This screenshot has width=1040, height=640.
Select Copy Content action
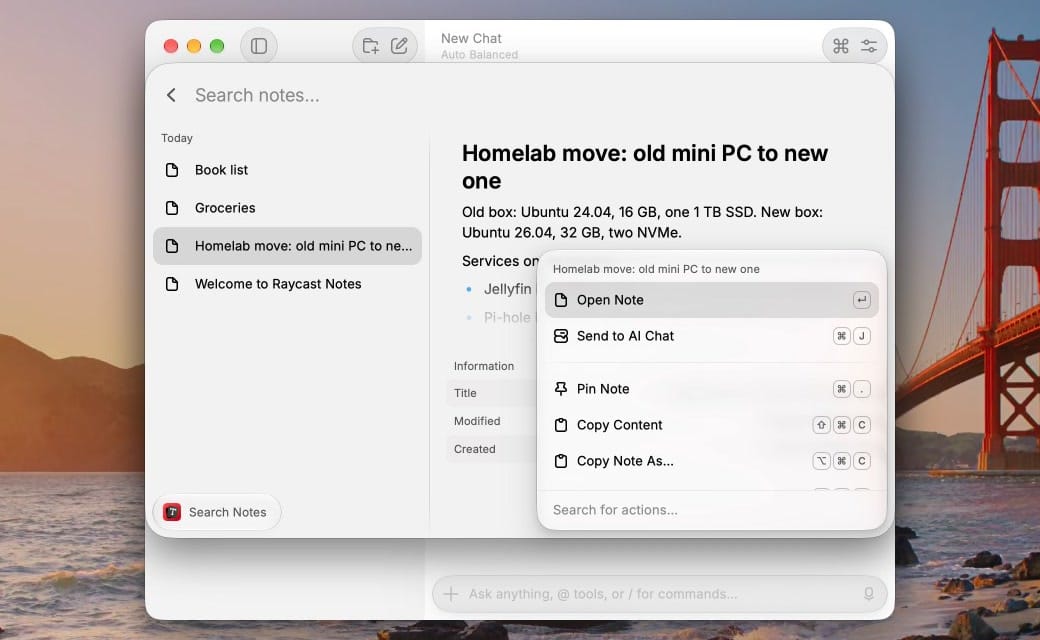tap(711, 425)
